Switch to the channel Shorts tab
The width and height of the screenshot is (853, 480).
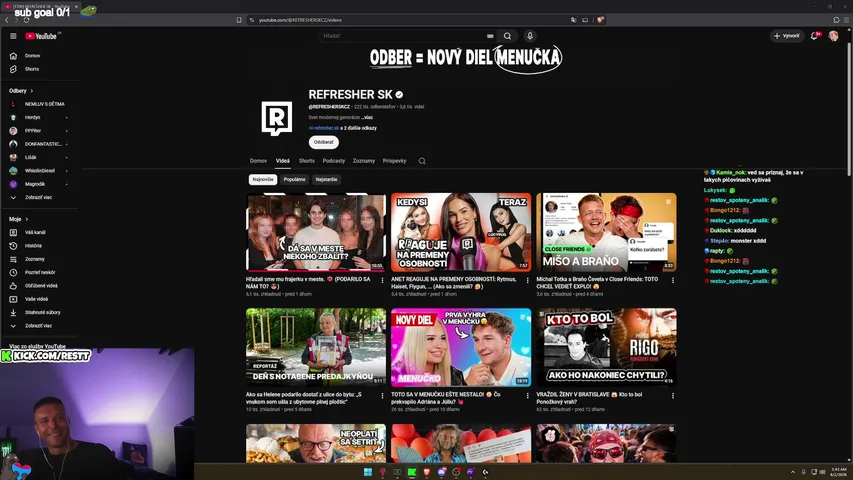click(307, 161)
